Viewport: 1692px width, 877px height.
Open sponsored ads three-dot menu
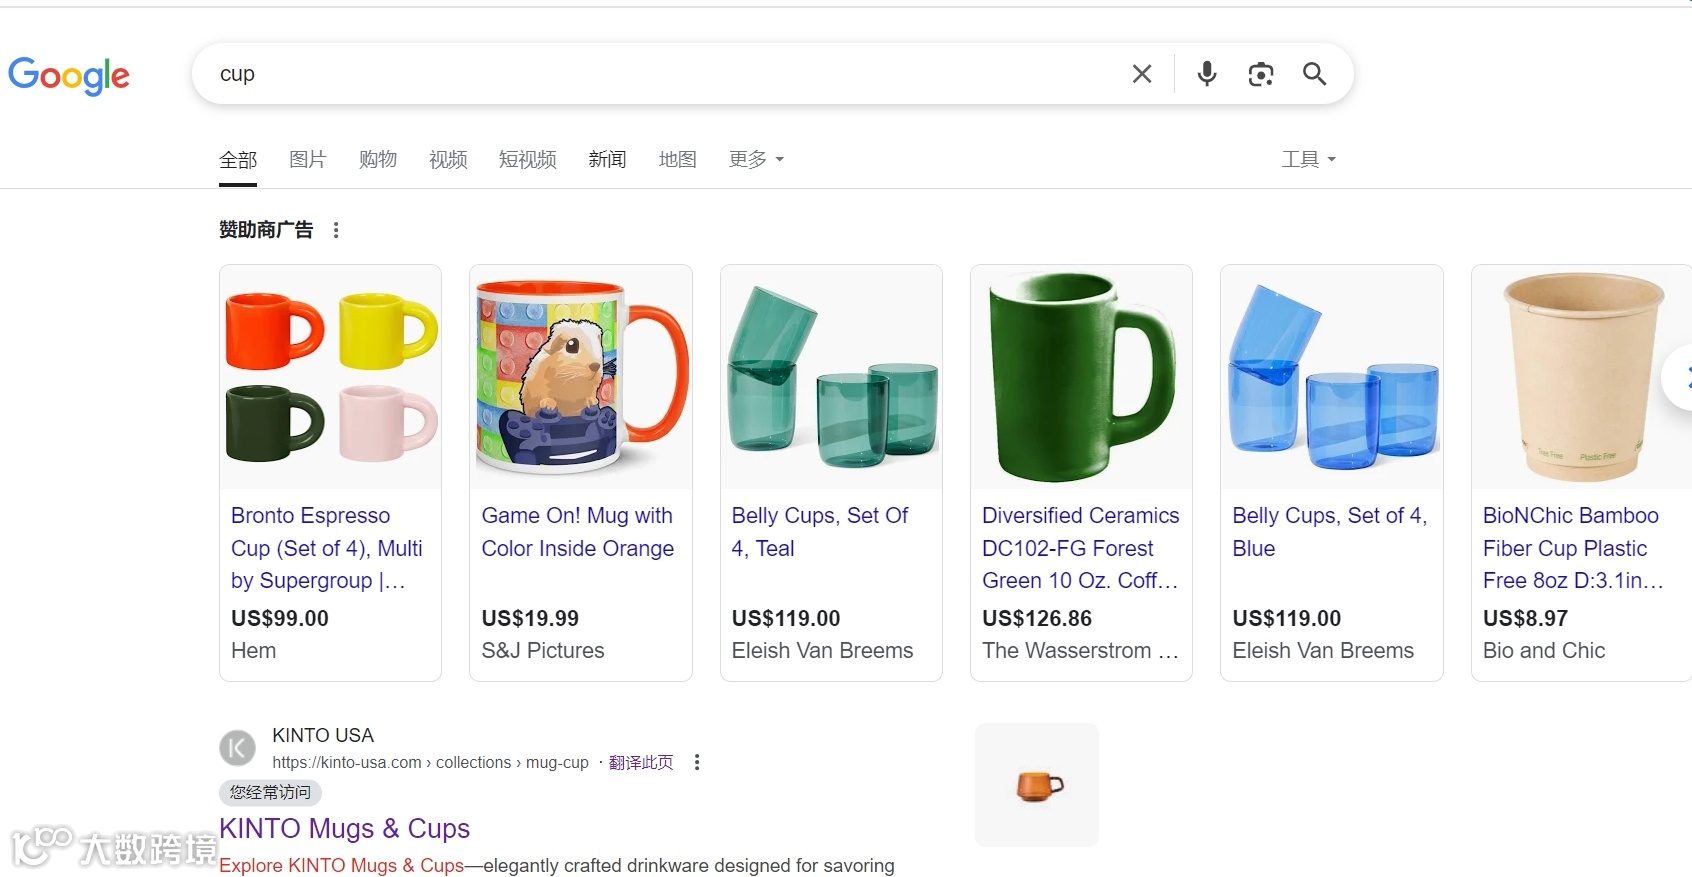(336, 230)
